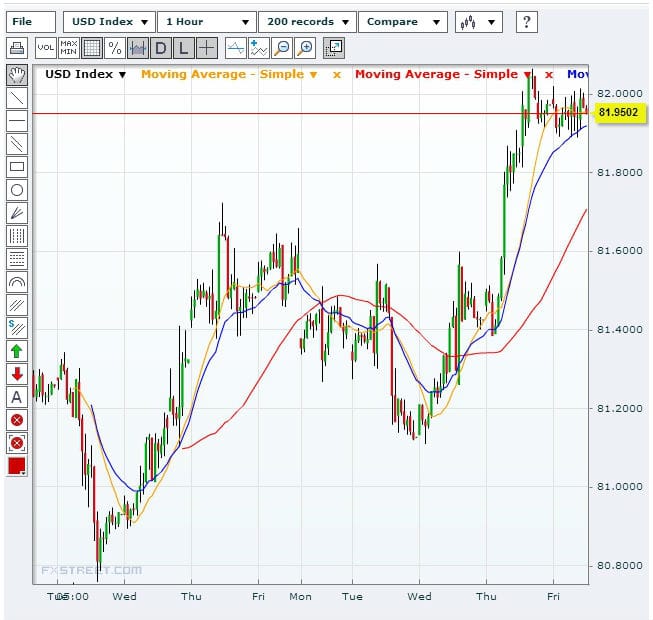Toggle the MAX MIN display button
Screen dimensions: 653x620
(69, 48)
